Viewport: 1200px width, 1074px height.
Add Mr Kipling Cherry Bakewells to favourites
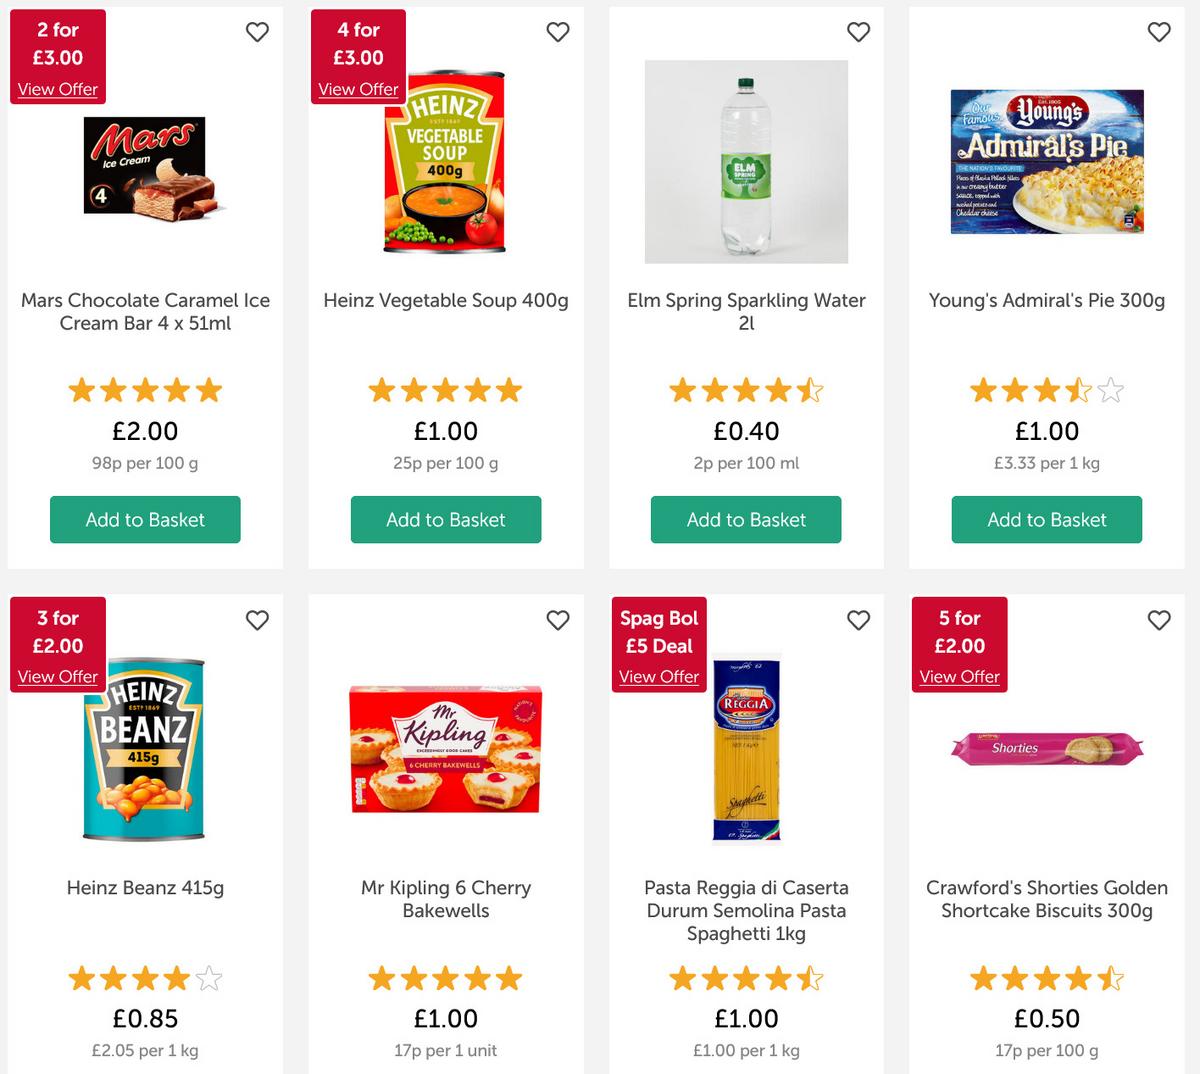tap(558, 620)
